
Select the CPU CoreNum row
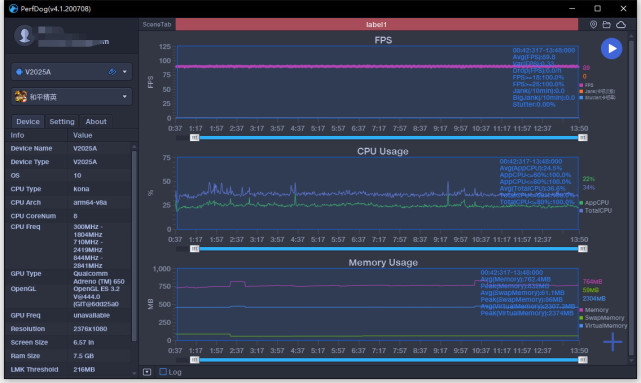click(x=69, y=216)
